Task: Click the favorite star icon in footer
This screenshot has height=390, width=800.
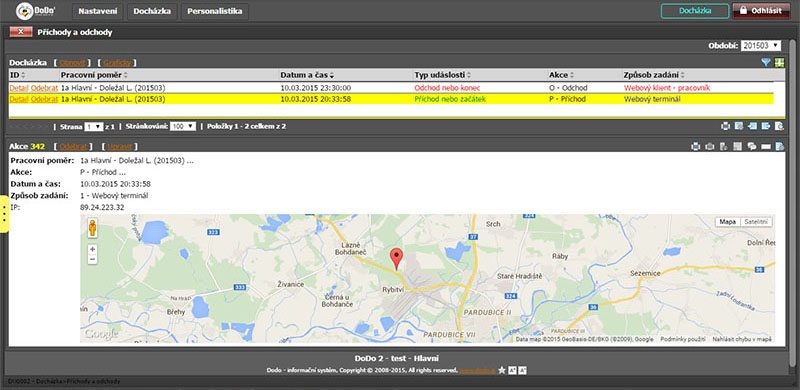Action: [502, 370]
